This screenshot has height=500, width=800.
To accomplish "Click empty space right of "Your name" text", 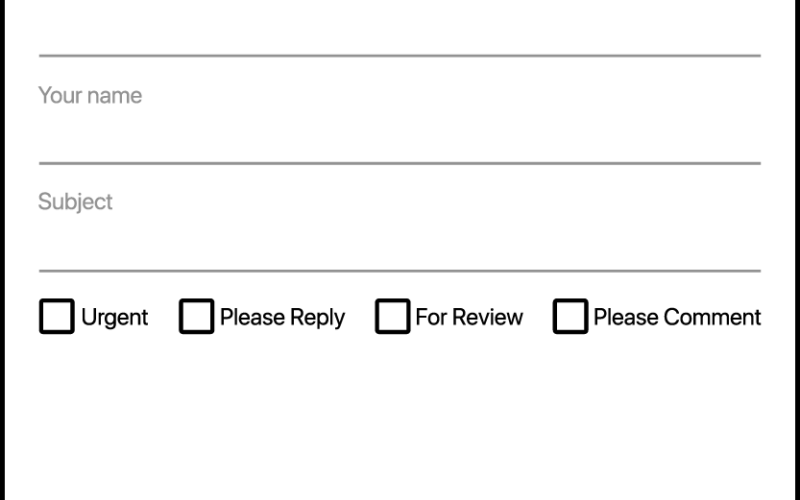I will pos(450,96).
